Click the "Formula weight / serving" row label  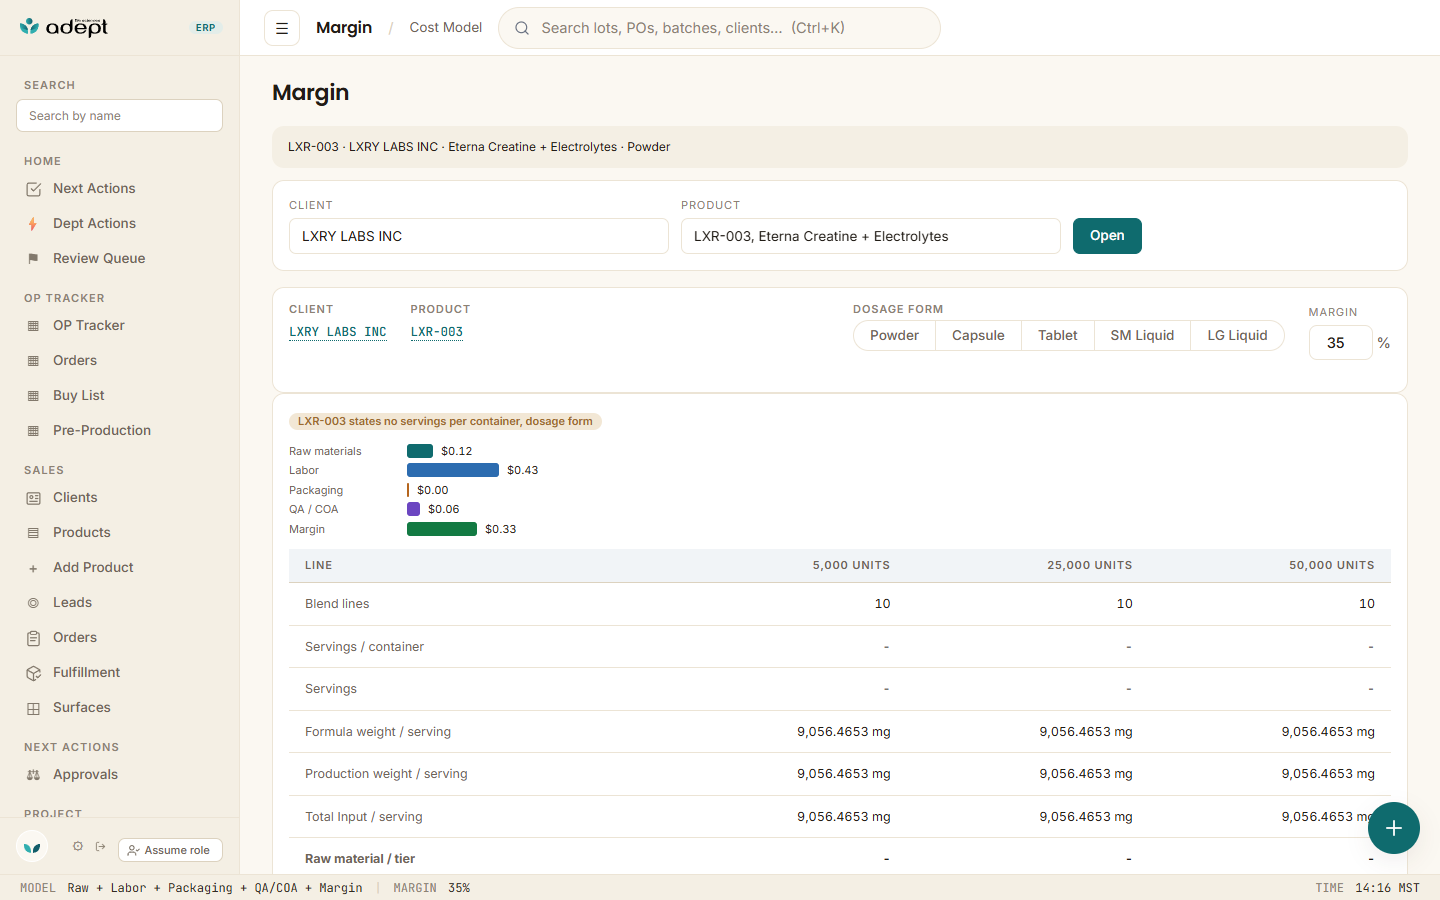[378, 732]
